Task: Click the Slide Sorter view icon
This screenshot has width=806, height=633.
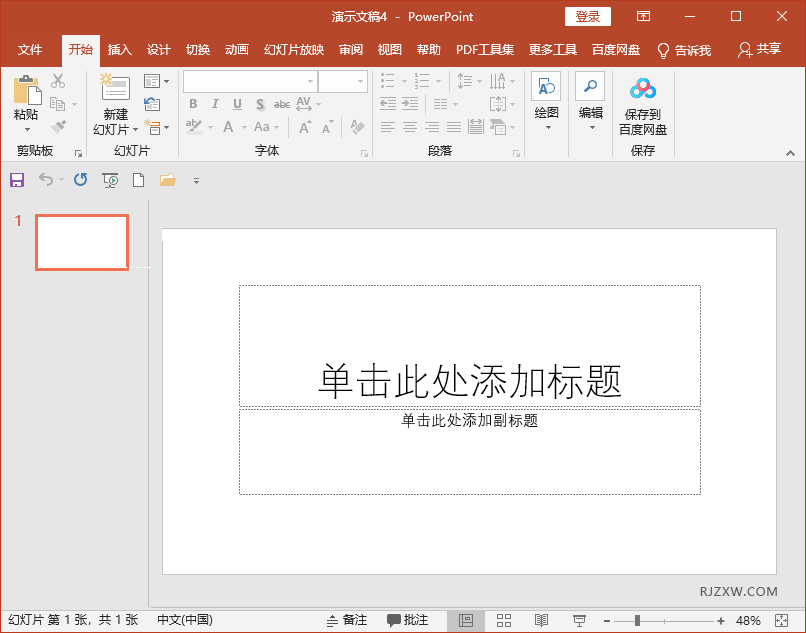Action: (504, 620)
